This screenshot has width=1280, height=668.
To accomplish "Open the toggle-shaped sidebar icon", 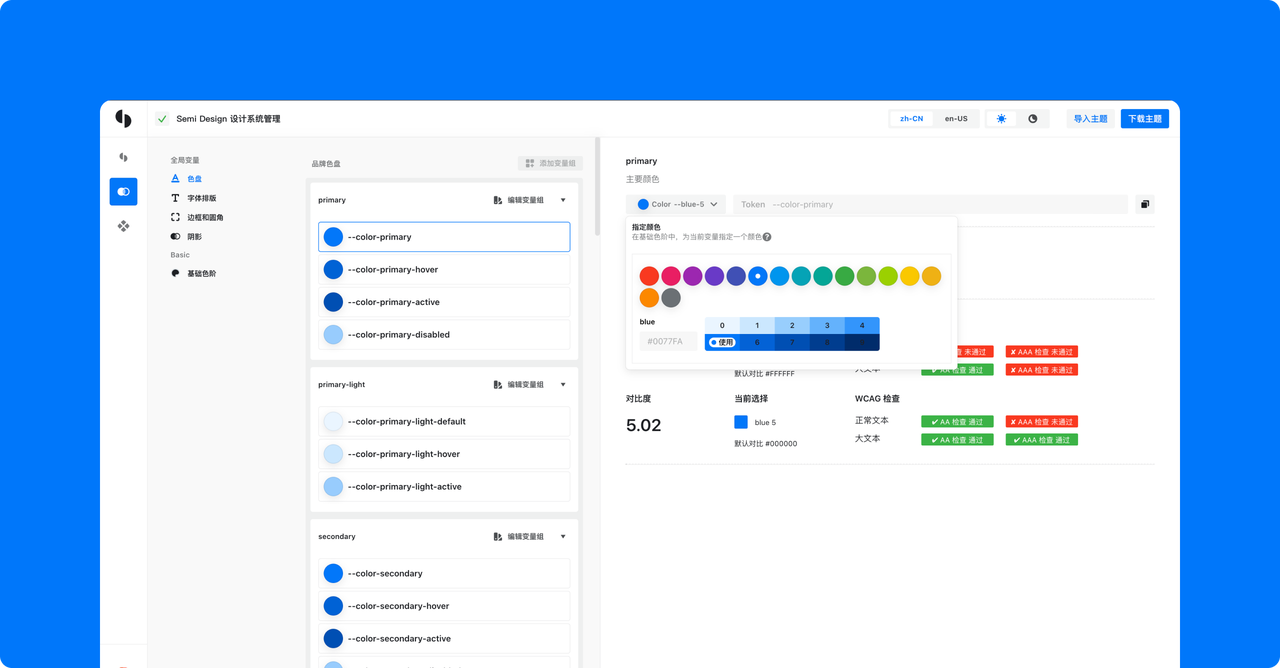I will point(123,191).
